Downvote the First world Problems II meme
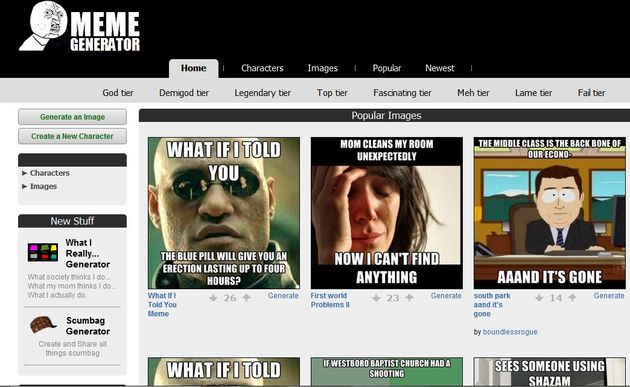630x387 pixels. (x=376, y=298)
